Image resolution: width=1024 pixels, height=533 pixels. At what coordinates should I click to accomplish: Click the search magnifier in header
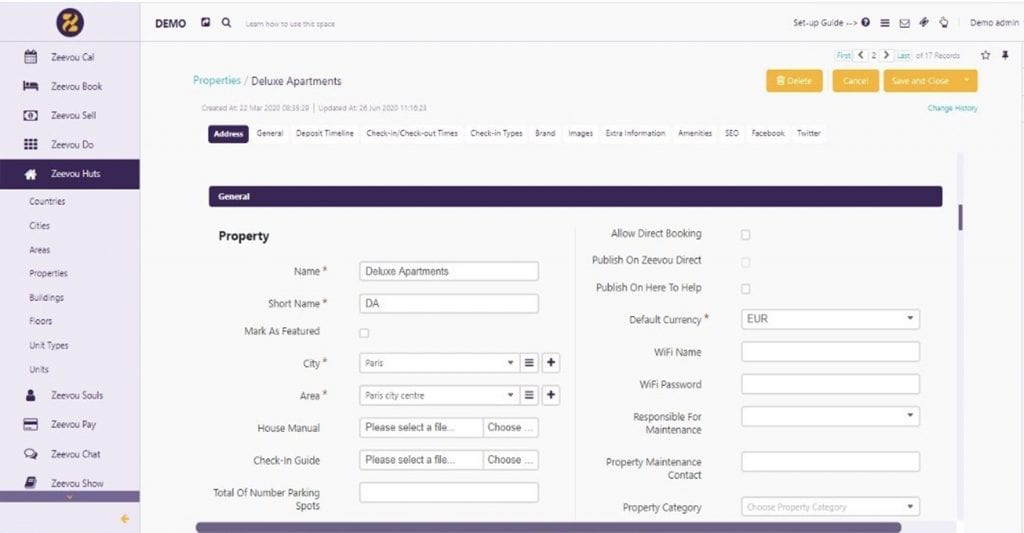point(226,22)
